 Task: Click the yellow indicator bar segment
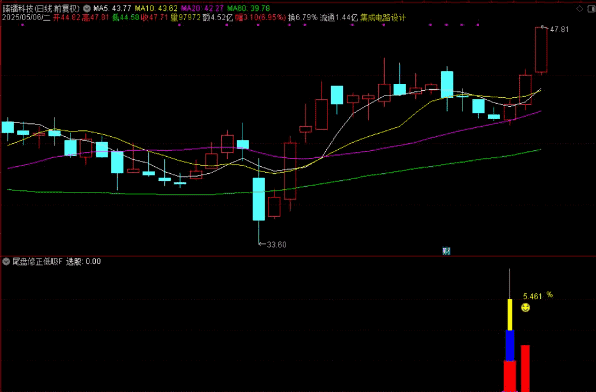[510, 314]
